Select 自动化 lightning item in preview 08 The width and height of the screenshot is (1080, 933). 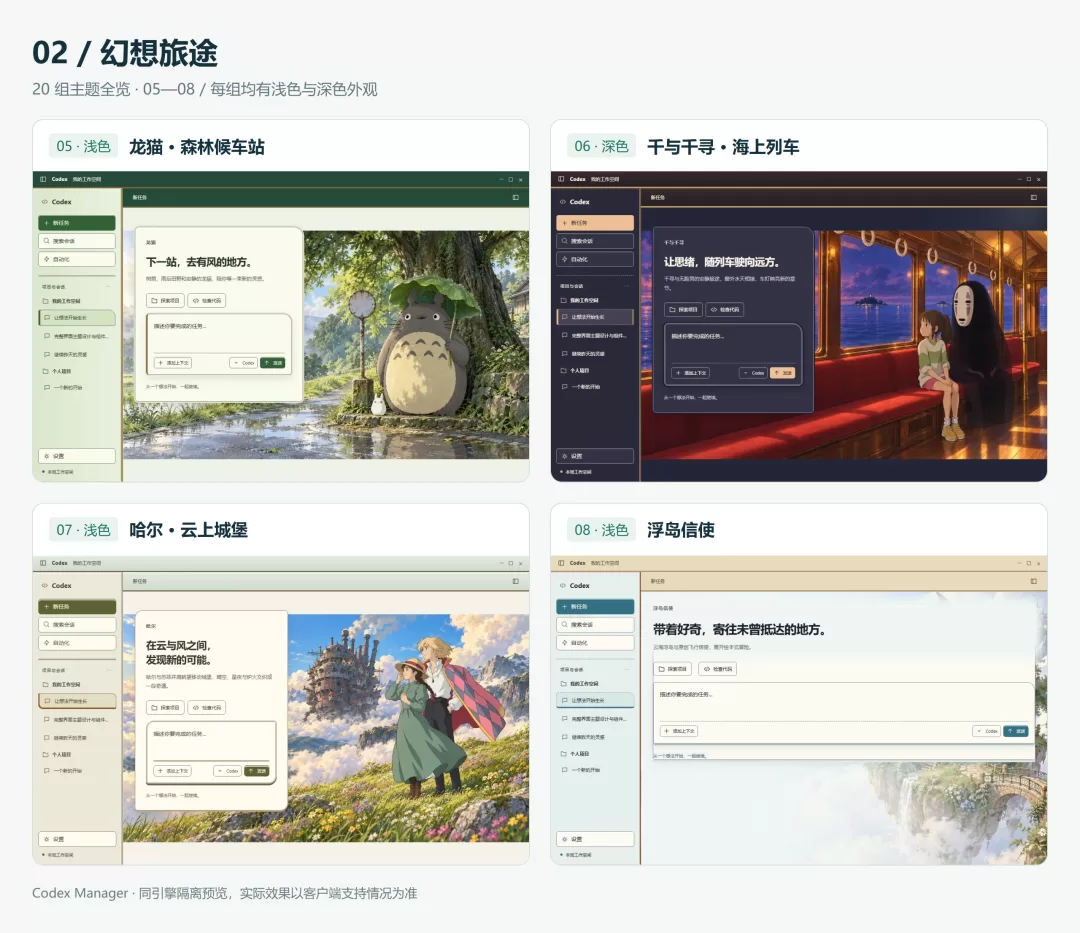[595, 642]
